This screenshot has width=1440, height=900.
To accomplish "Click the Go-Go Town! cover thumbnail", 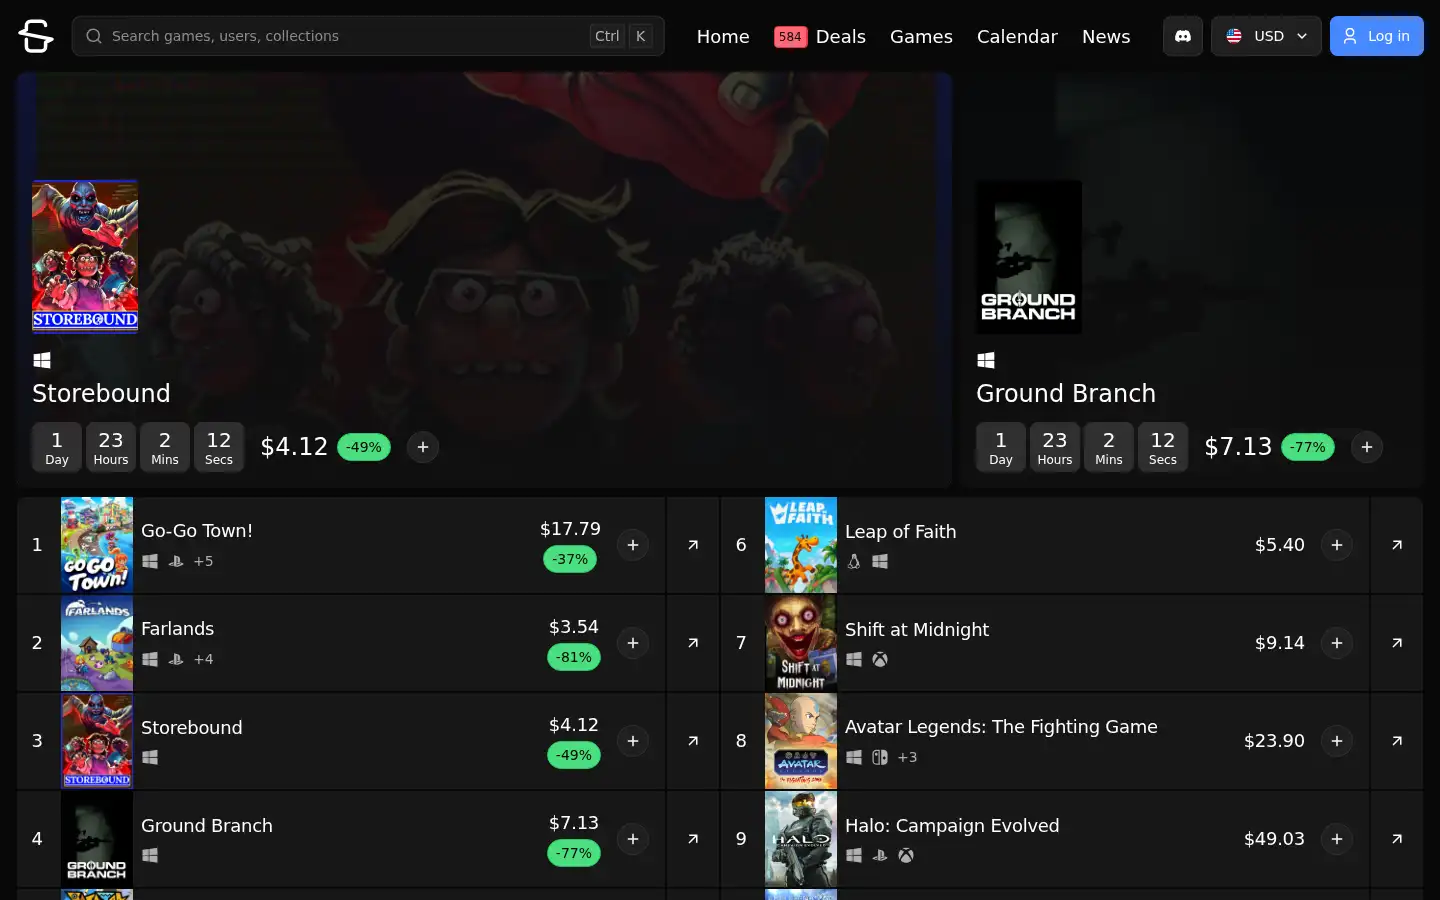I will (97, 545).
